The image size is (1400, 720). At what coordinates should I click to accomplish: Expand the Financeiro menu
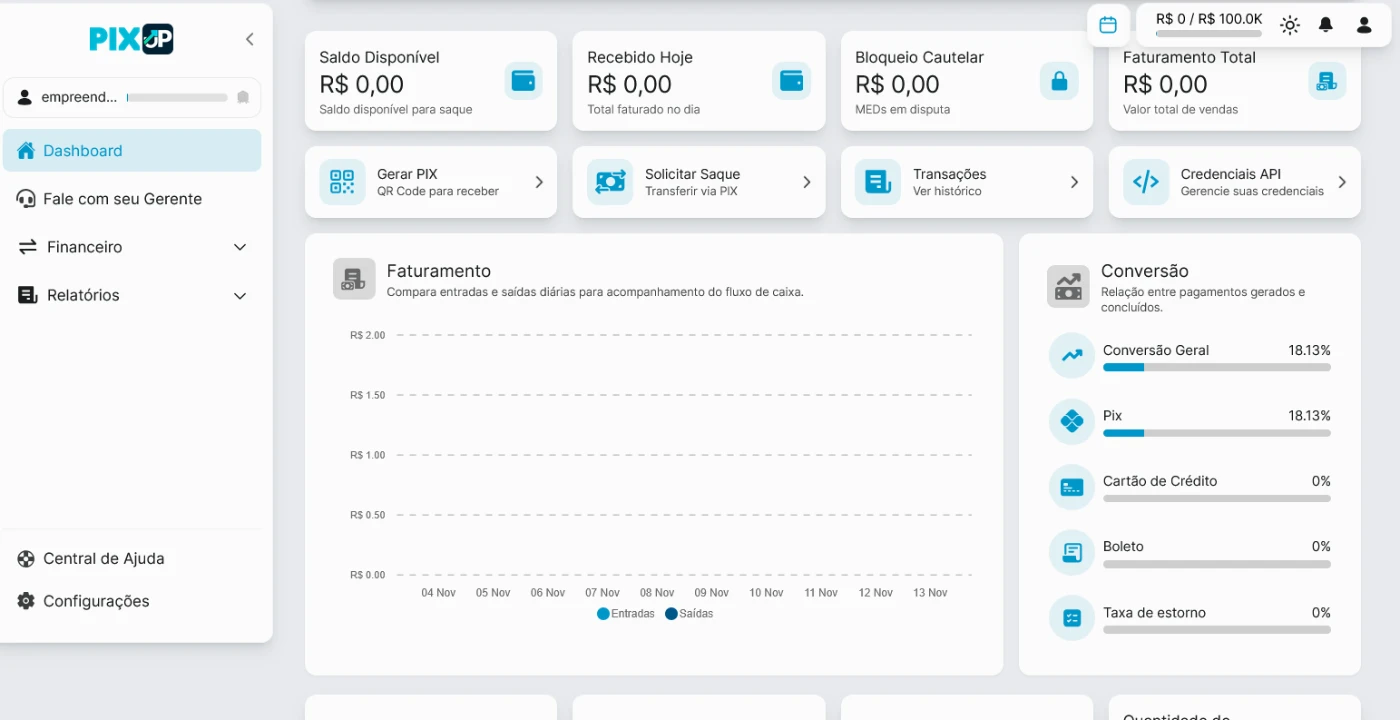pos(240,247)
